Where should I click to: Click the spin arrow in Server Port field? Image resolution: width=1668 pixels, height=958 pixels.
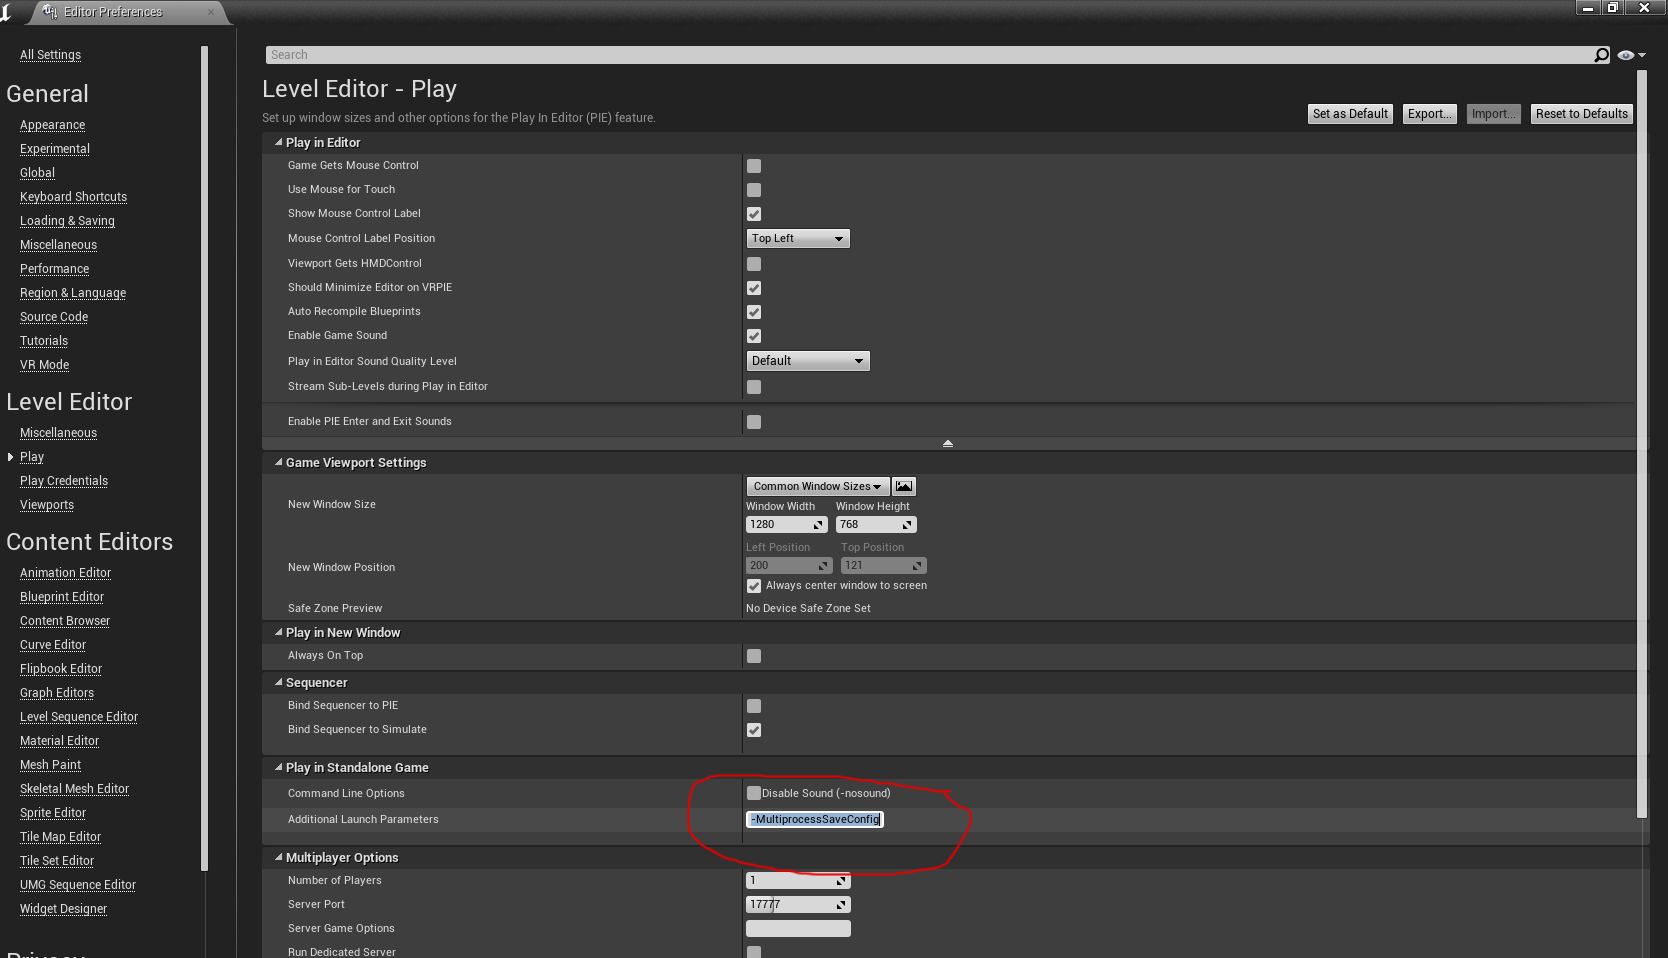(x=841, y=905)
